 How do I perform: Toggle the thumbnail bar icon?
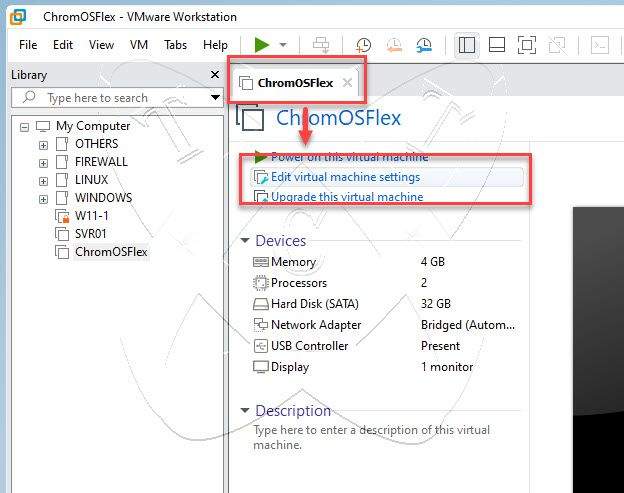click(497, 45)
